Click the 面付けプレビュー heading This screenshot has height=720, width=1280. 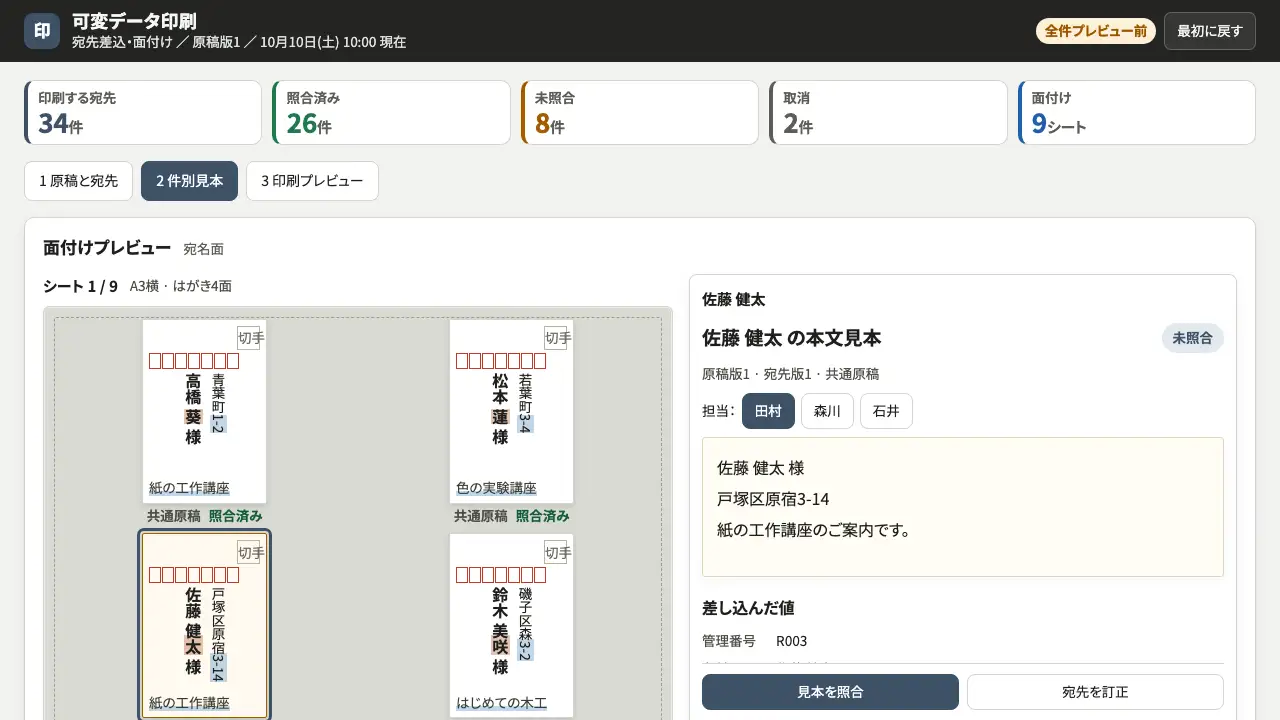pyautogui.click(x=107, y=248)
